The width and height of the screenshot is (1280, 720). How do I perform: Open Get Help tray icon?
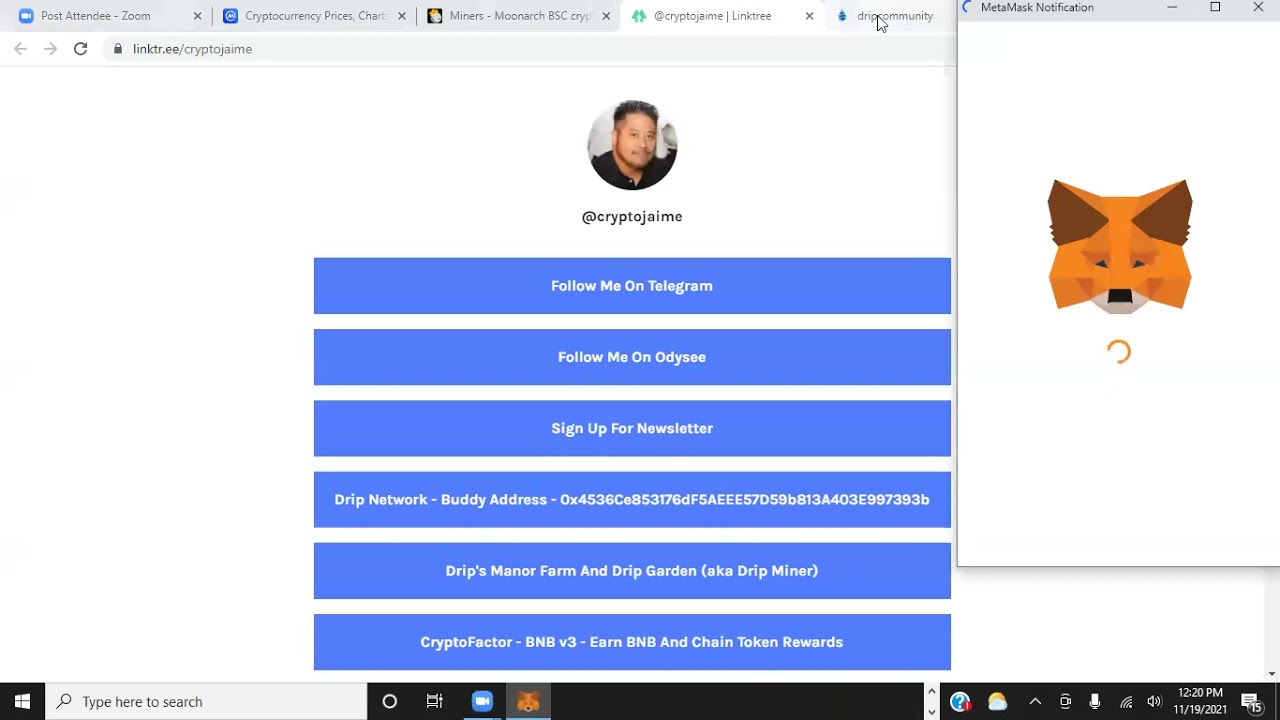[x=960, y=702]
